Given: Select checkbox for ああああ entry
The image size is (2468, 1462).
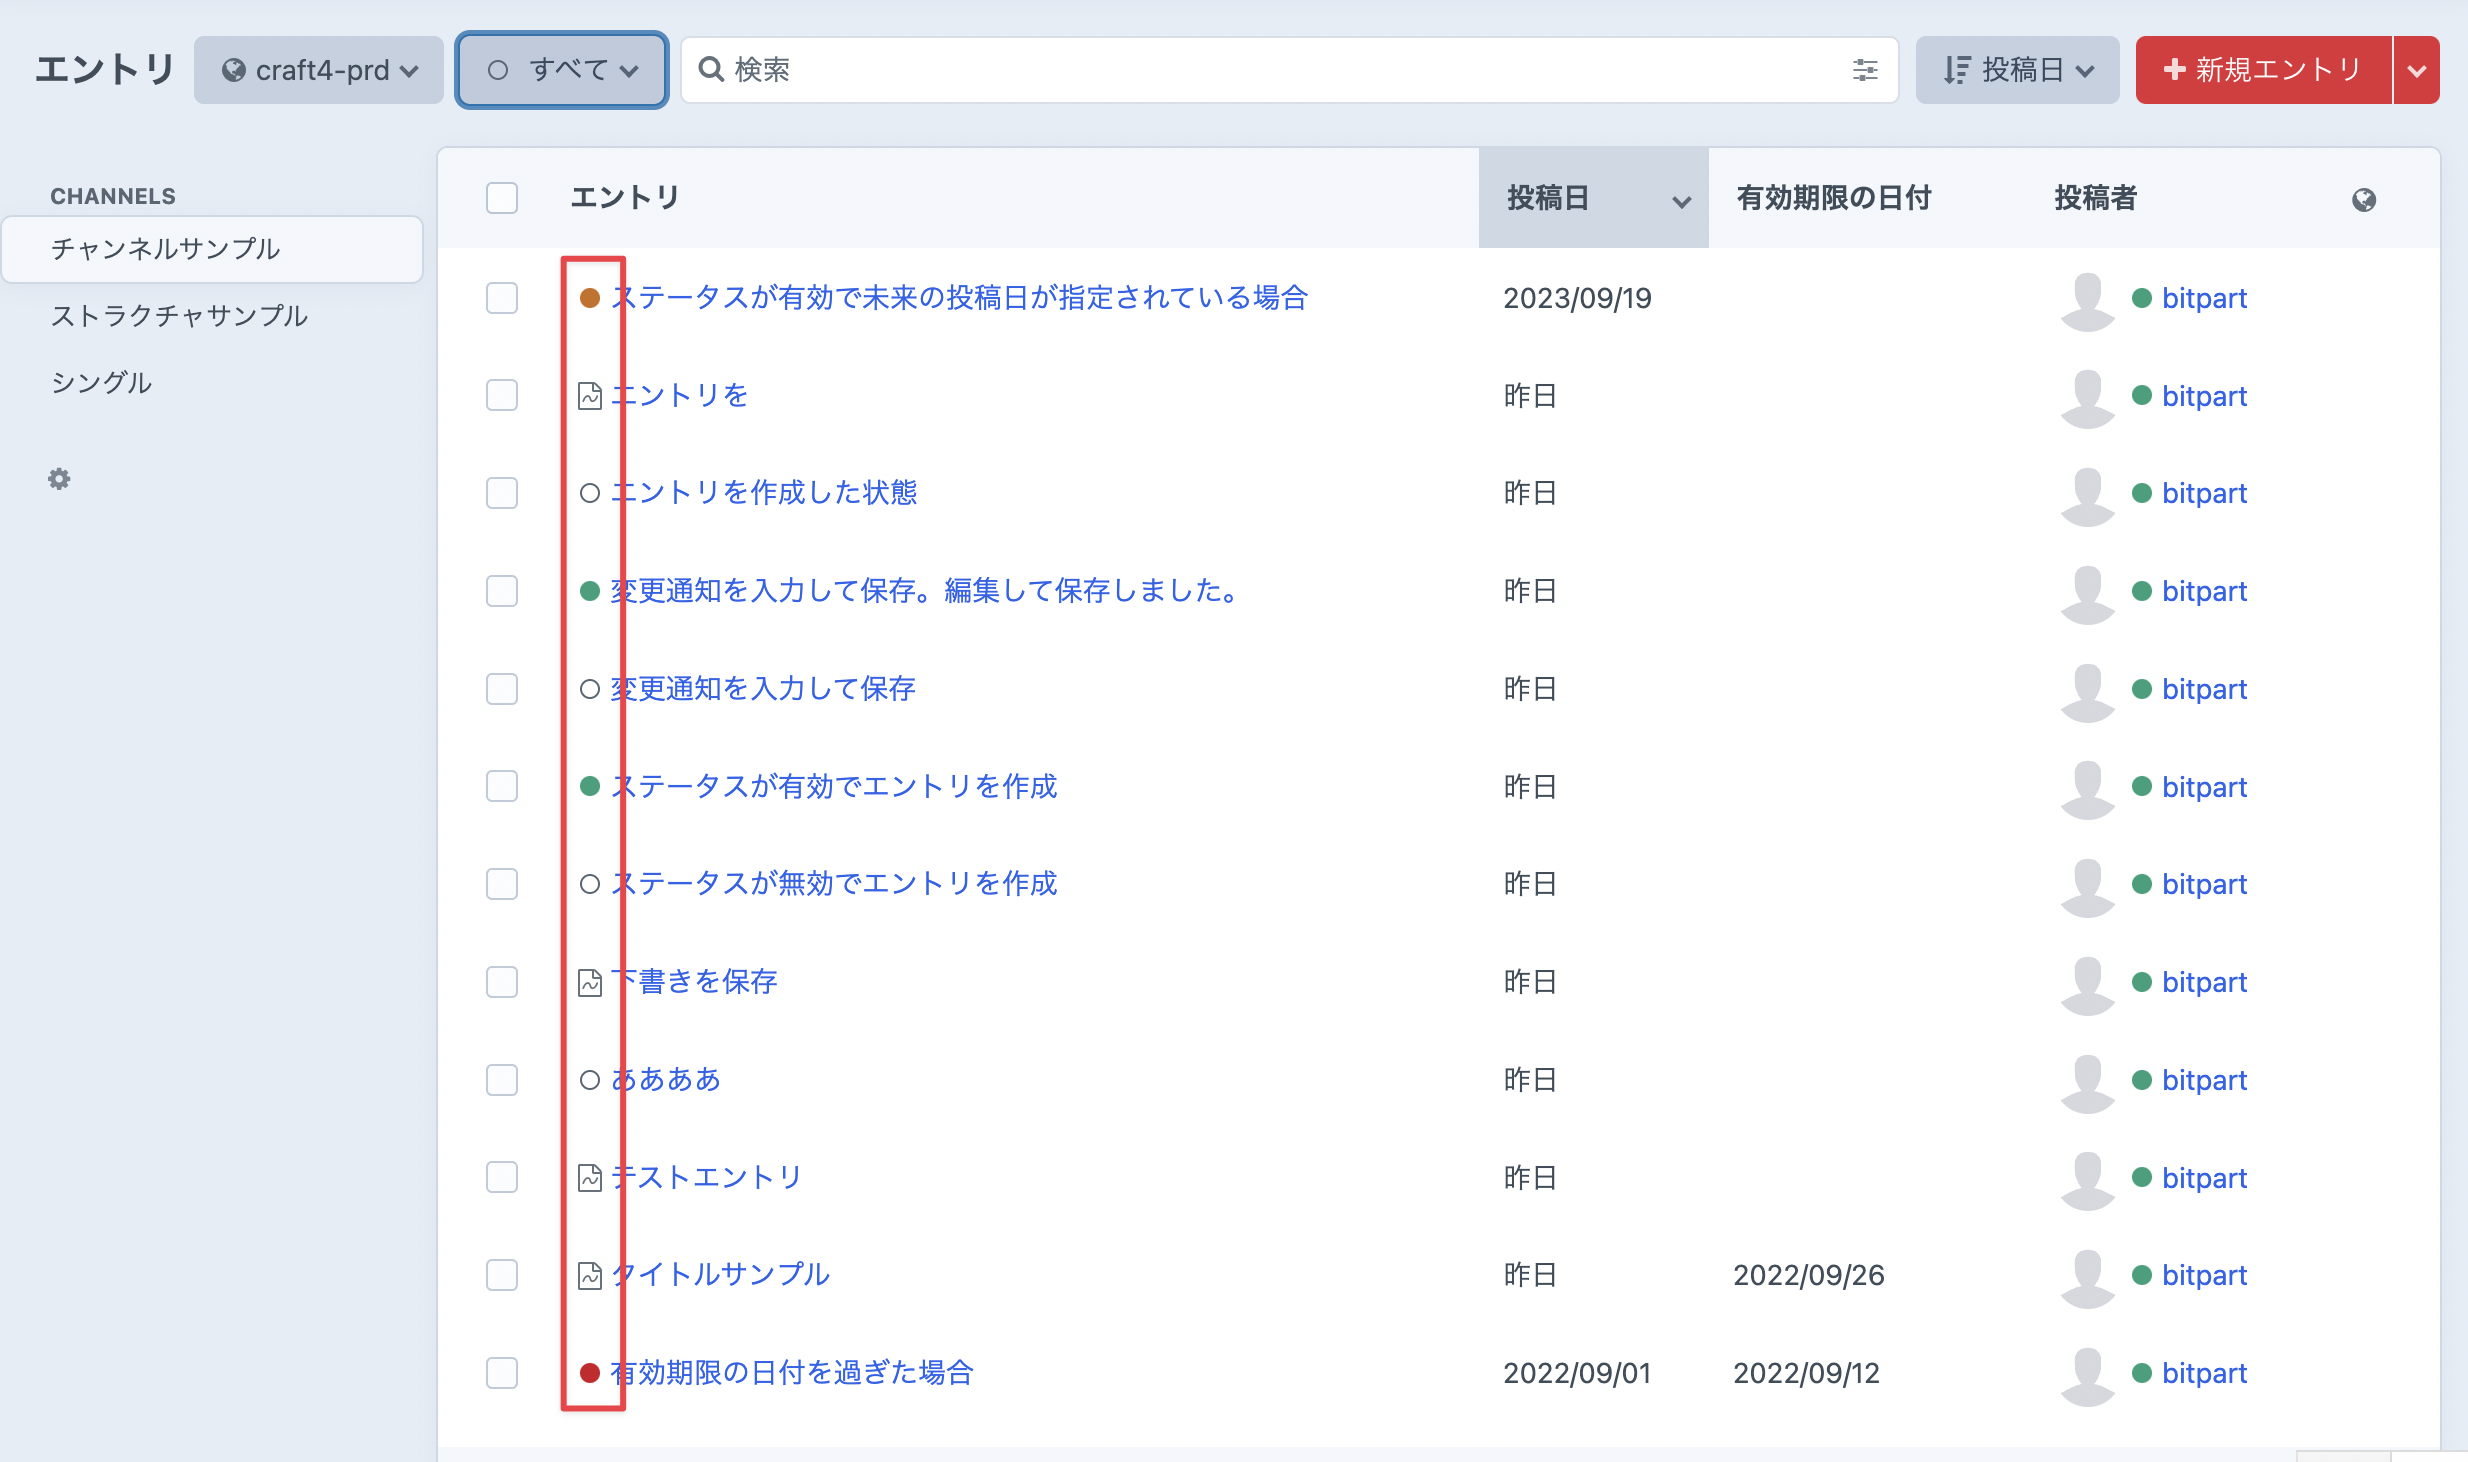Looking at the screenshot, I should 502,1080.
